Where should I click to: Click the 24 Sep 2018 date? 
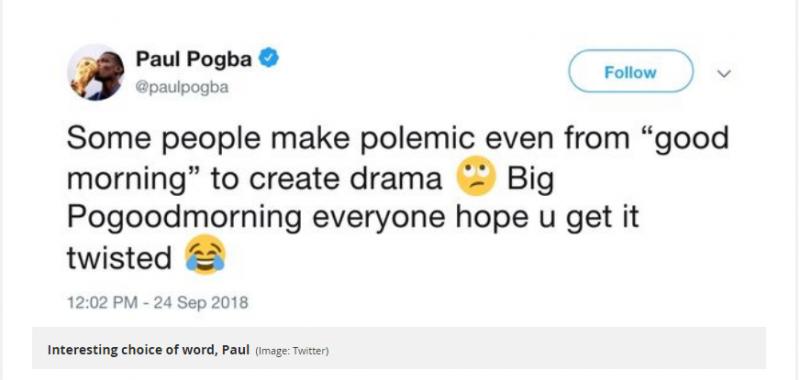coord(201,303)
